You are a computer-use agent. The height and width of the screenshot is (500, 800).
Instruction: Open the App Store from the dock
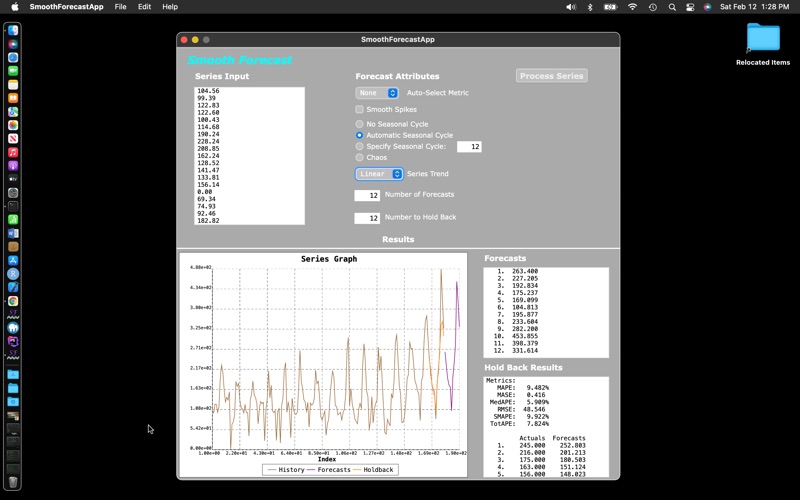[x=13, y=260]
